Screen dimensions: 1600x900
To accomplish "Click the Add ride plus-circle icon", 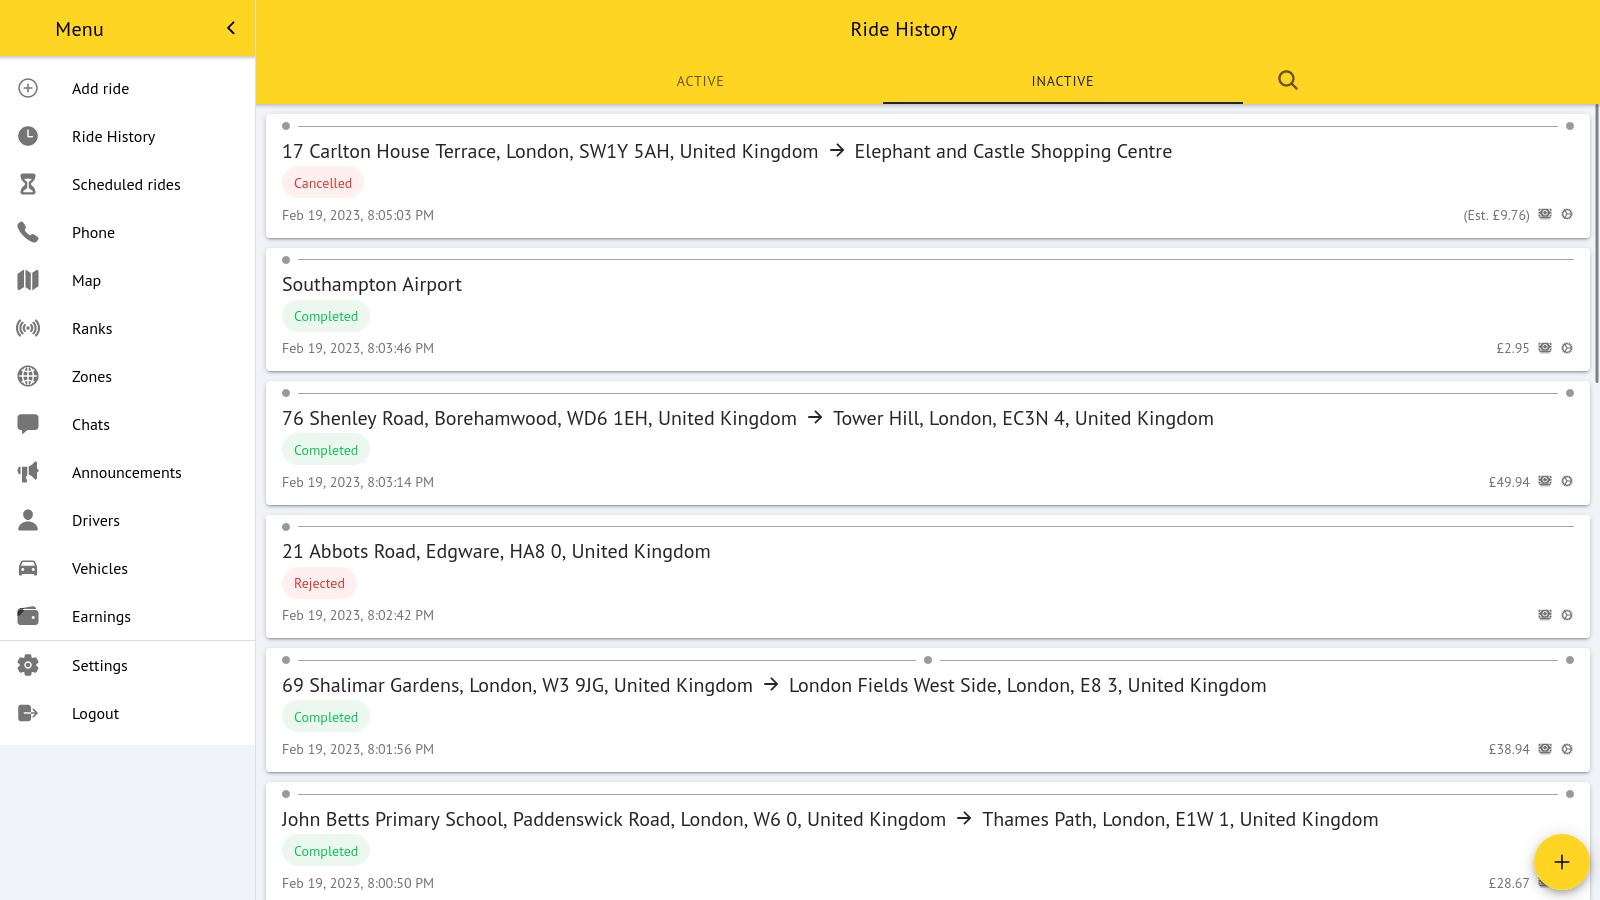I will pyautogui.click(x=28, y=88).
